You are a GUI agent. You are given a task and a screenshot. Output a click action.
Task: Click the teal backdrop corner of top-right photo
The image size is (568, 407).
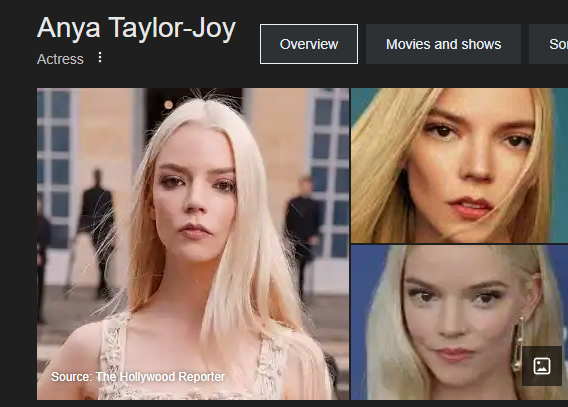tap(560, 109)
